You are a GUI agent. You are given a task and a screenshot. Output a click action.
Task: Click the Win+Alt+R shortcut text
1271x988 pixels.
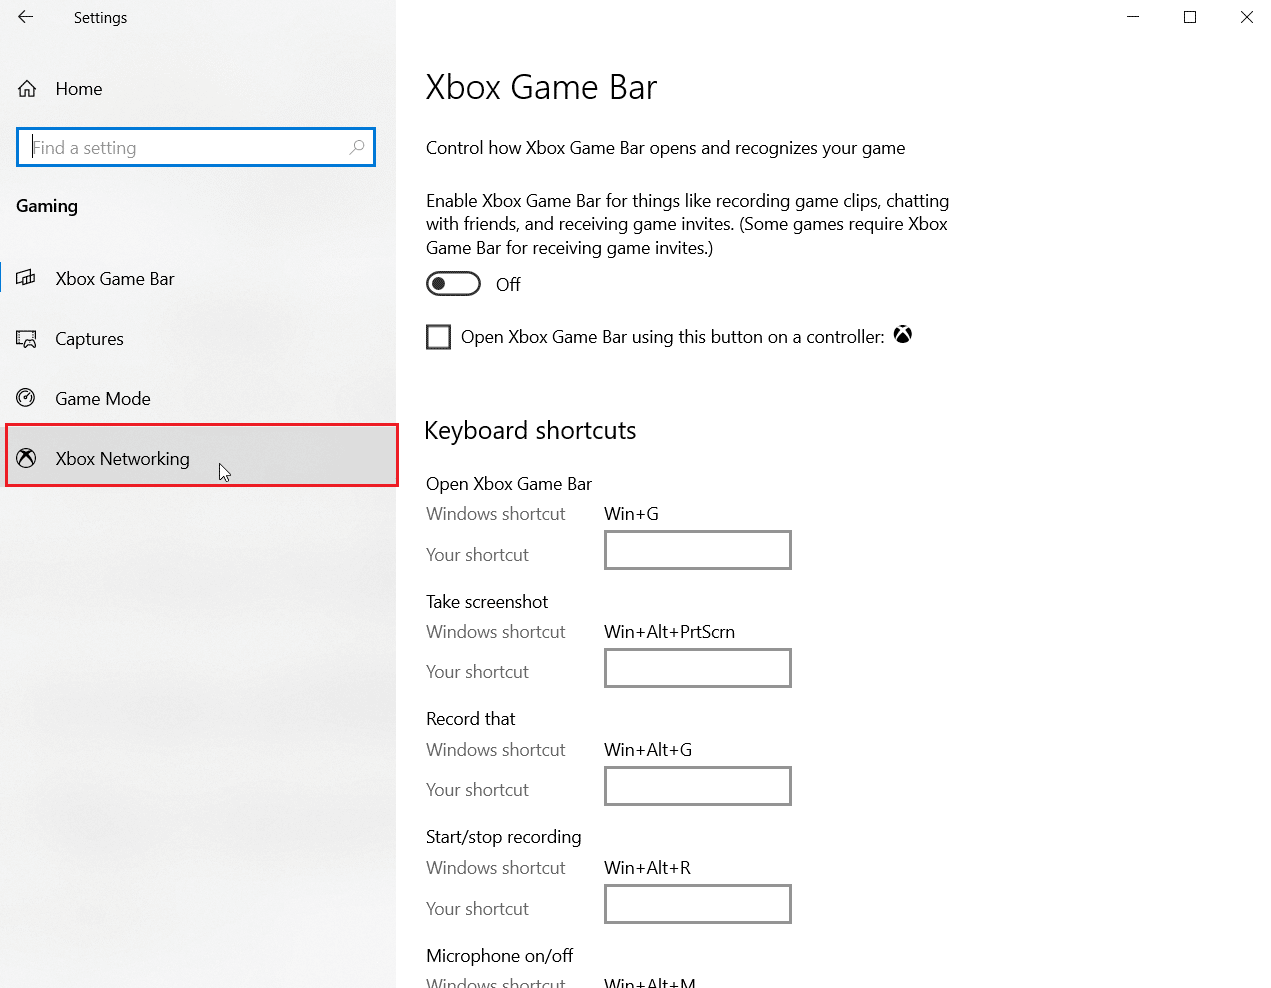click(647, 868)
